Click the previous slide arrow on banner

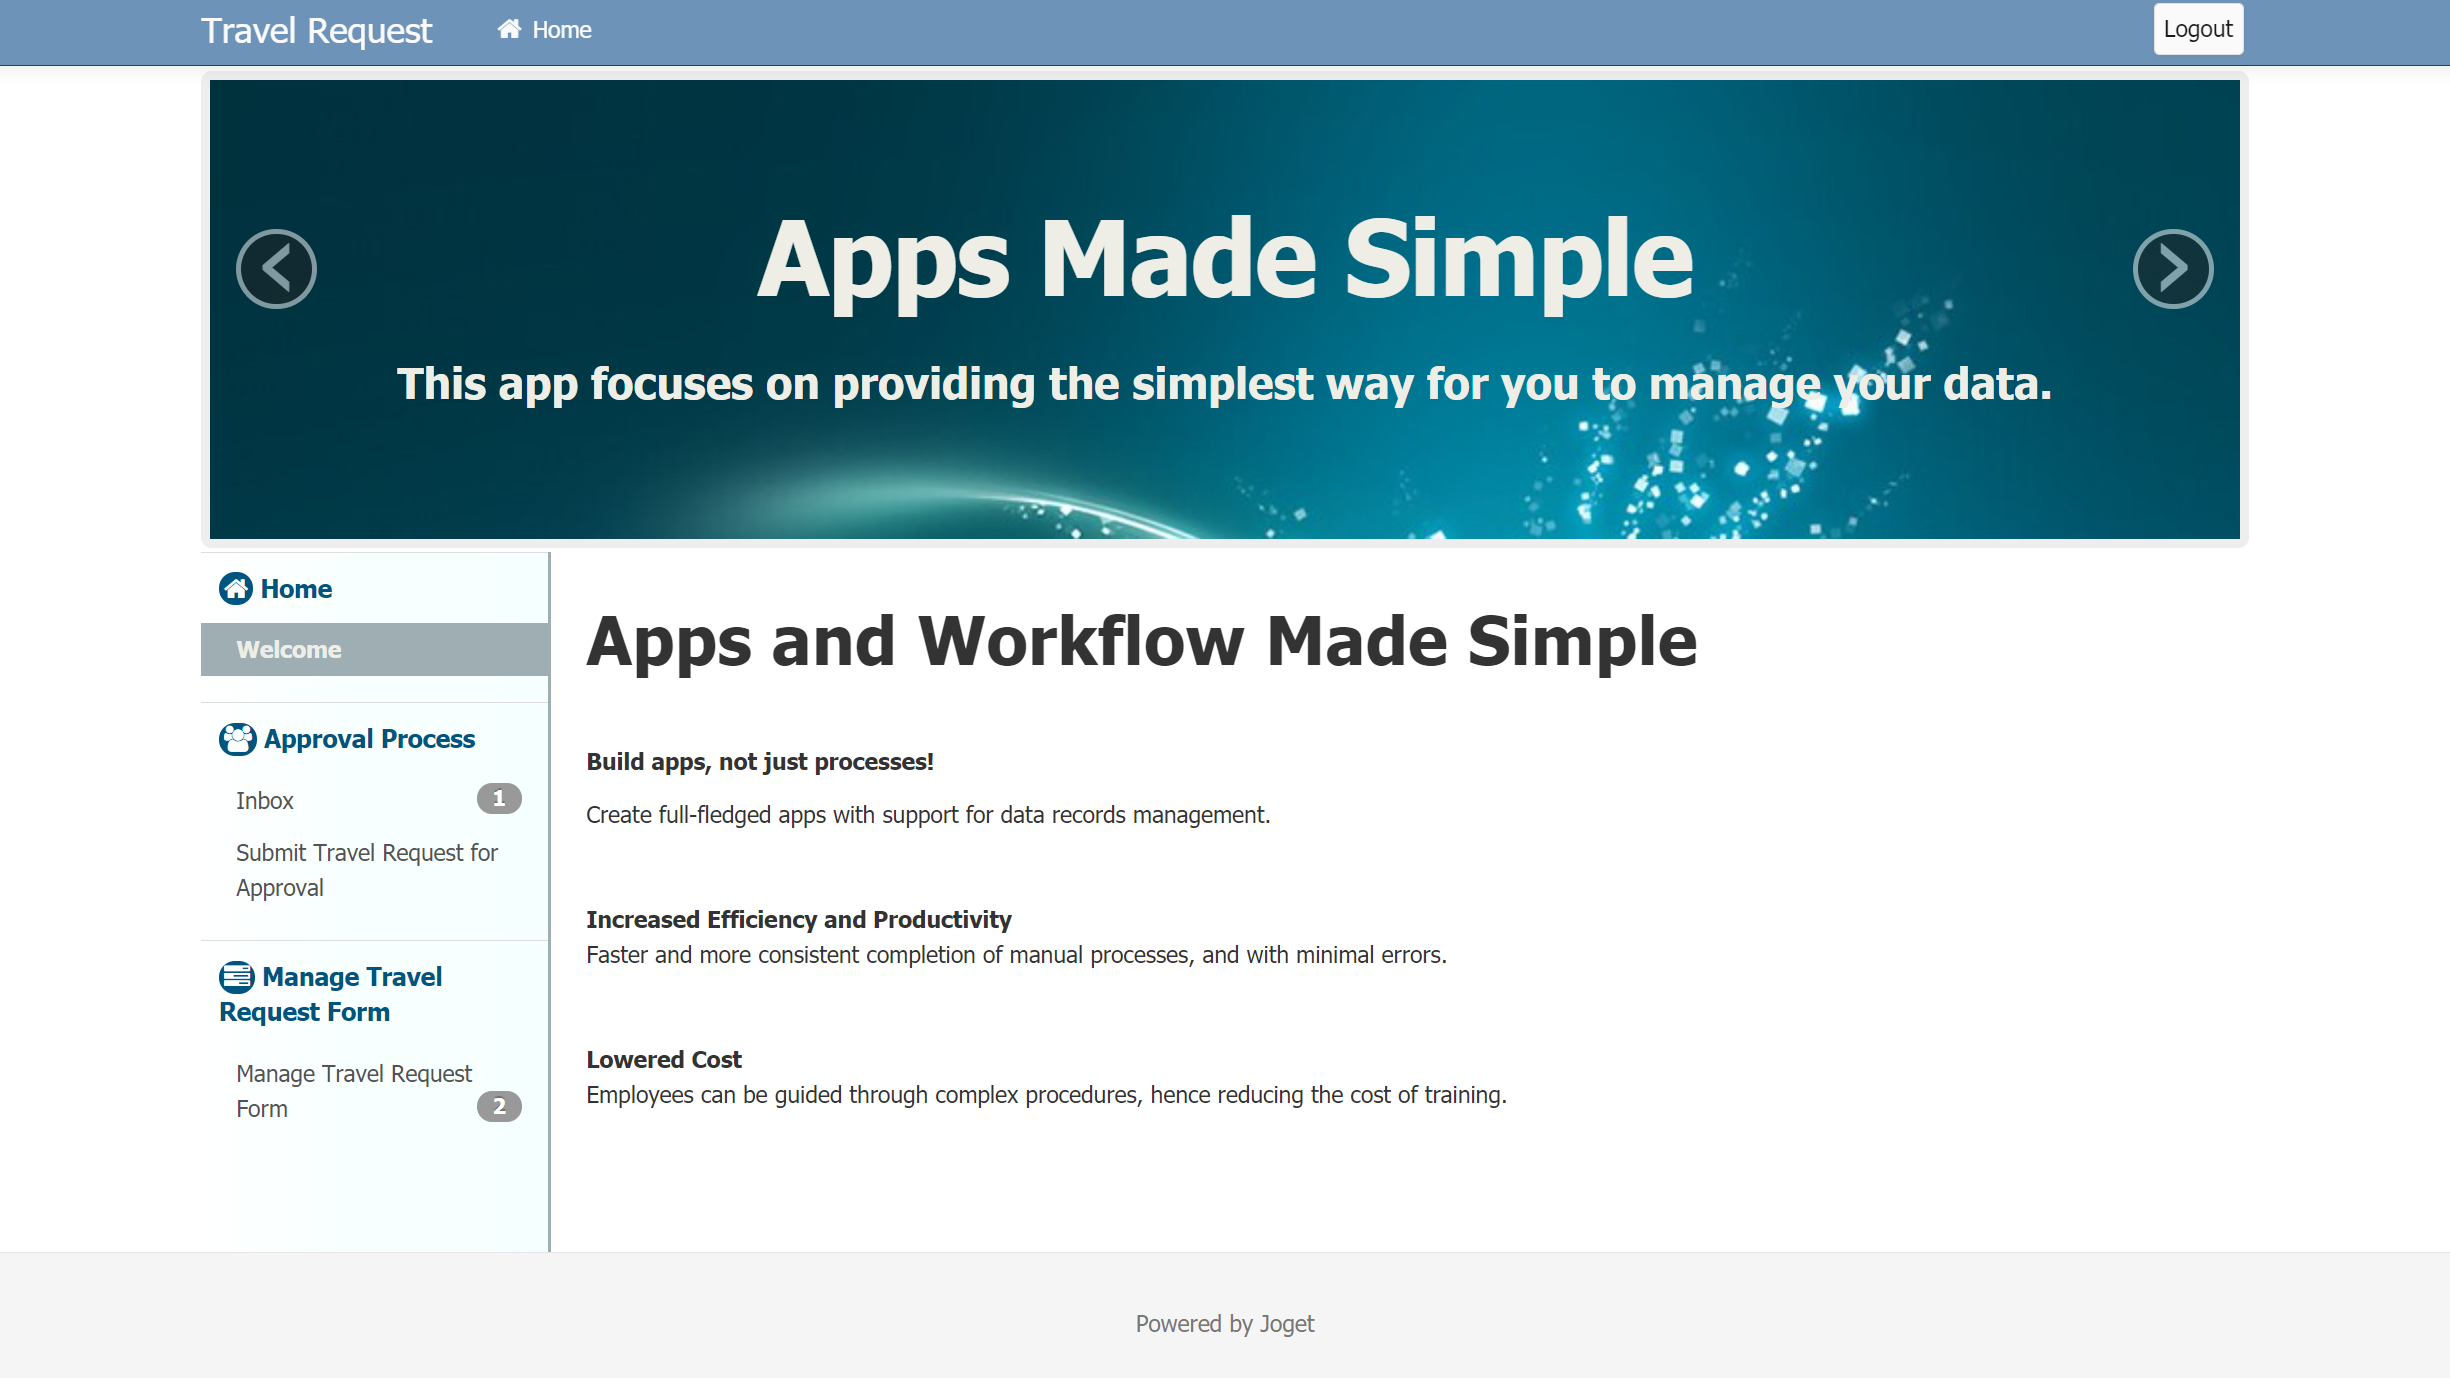[x=276, y=269]
